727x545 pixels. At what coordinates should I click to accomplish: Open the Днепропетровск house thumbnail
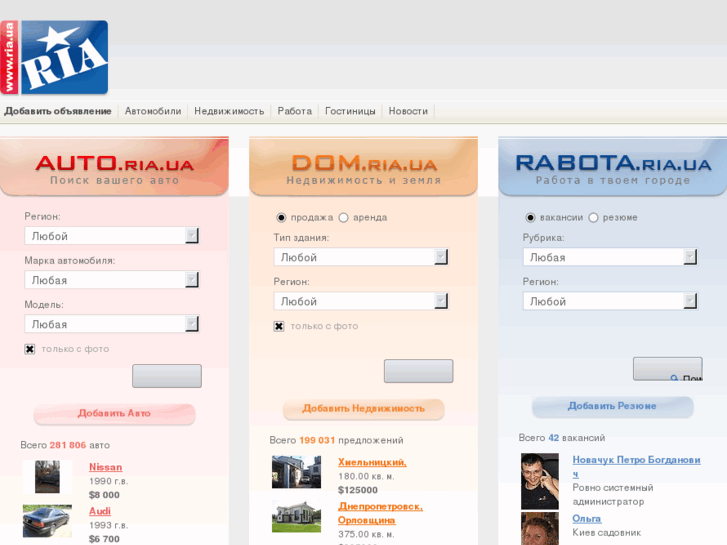point(296,516)
